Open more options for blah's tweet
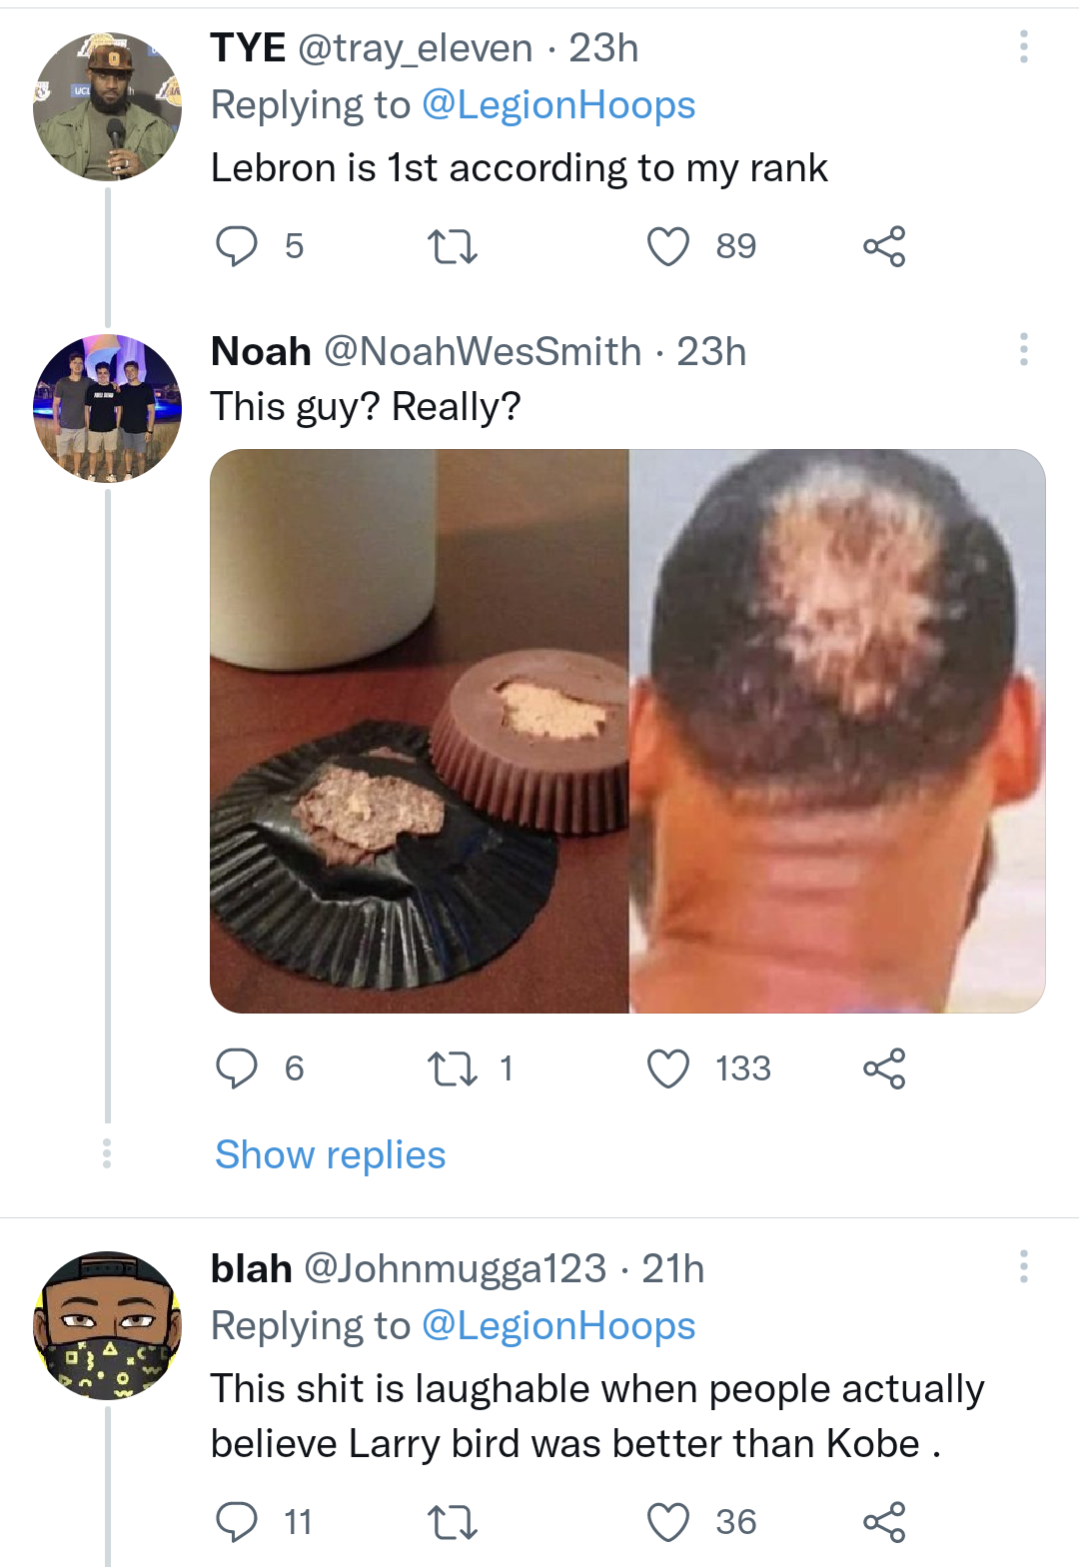The height and width of the screenshot is (1567, 1079). [1023, 1266]
